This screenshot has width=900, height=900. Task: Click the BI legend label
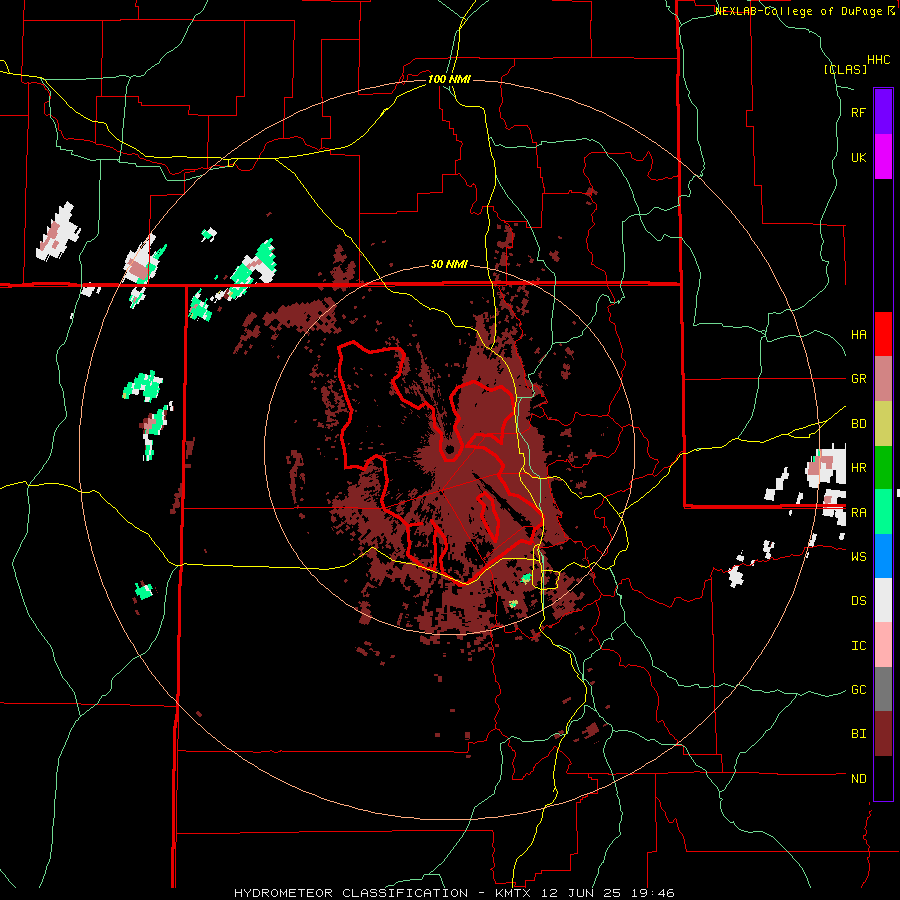pos(858,734)
